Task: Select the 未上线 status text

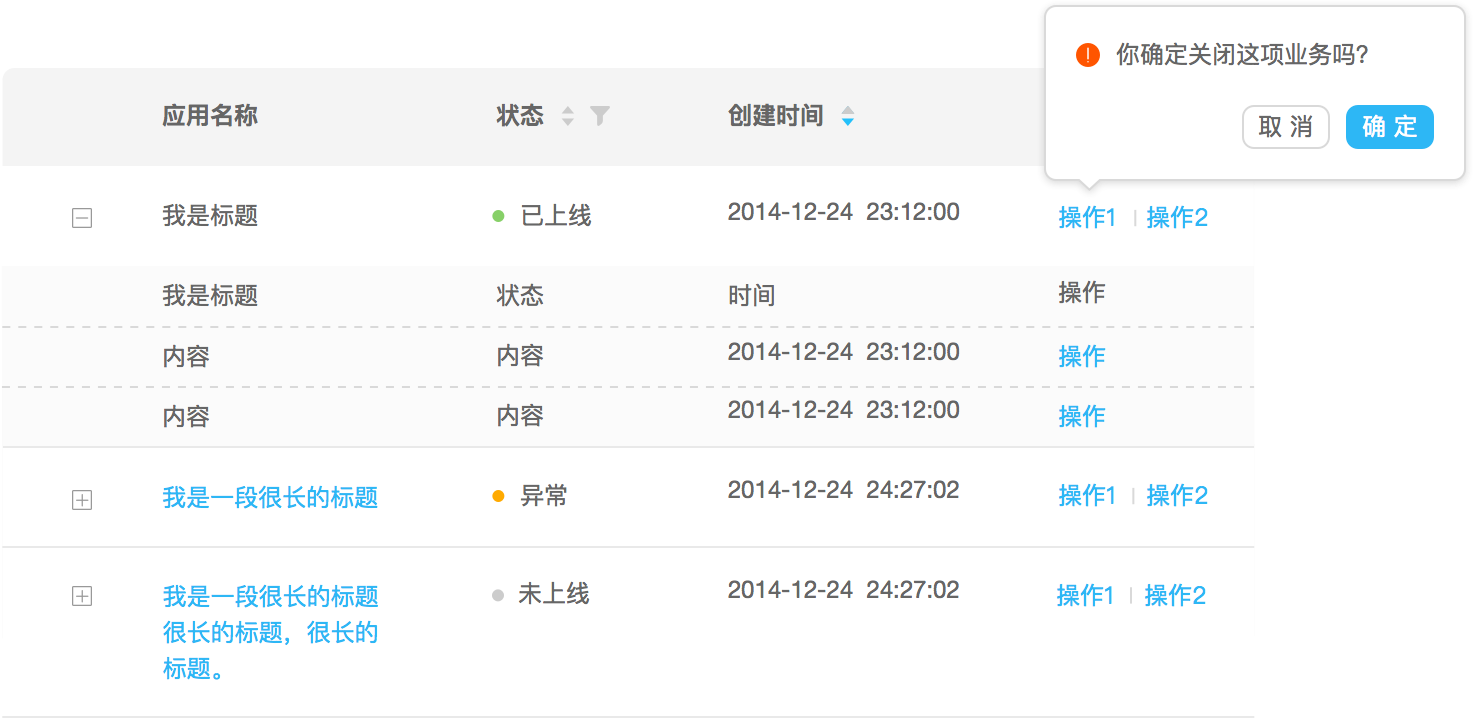Action: click(554, 594)
